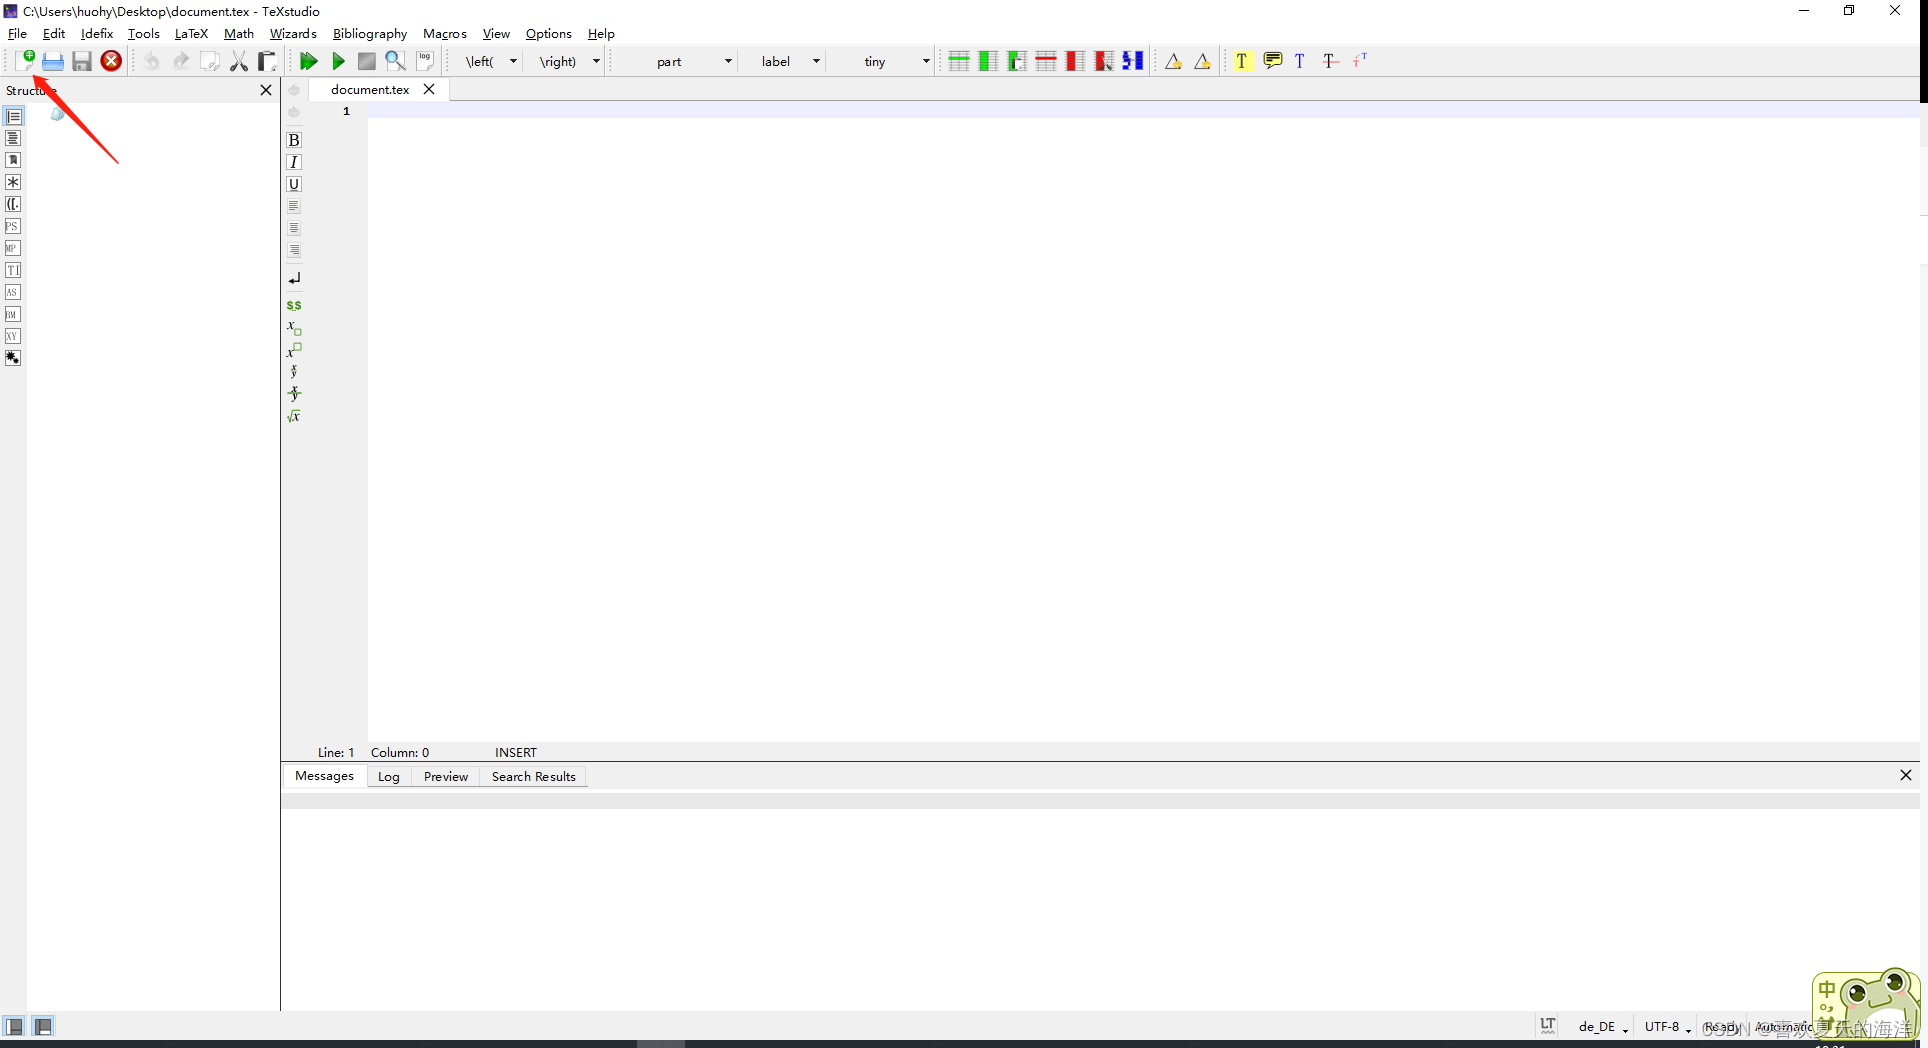The width and height of the screenshot is (1928, 1048).
Task: Insert a comment speech bubble
Action: coord(1272,61)
